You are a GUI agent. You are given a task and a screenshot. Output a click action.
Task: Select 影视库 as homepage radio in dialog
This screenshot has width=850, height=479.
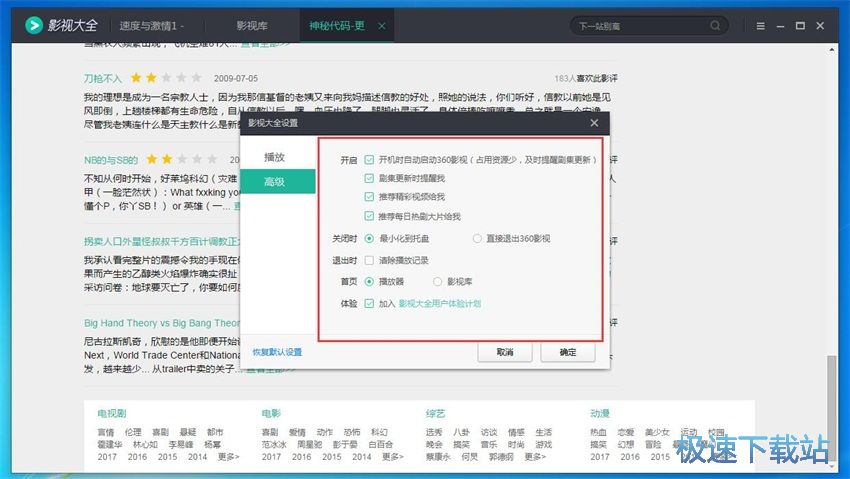click(x=437, y=282)
